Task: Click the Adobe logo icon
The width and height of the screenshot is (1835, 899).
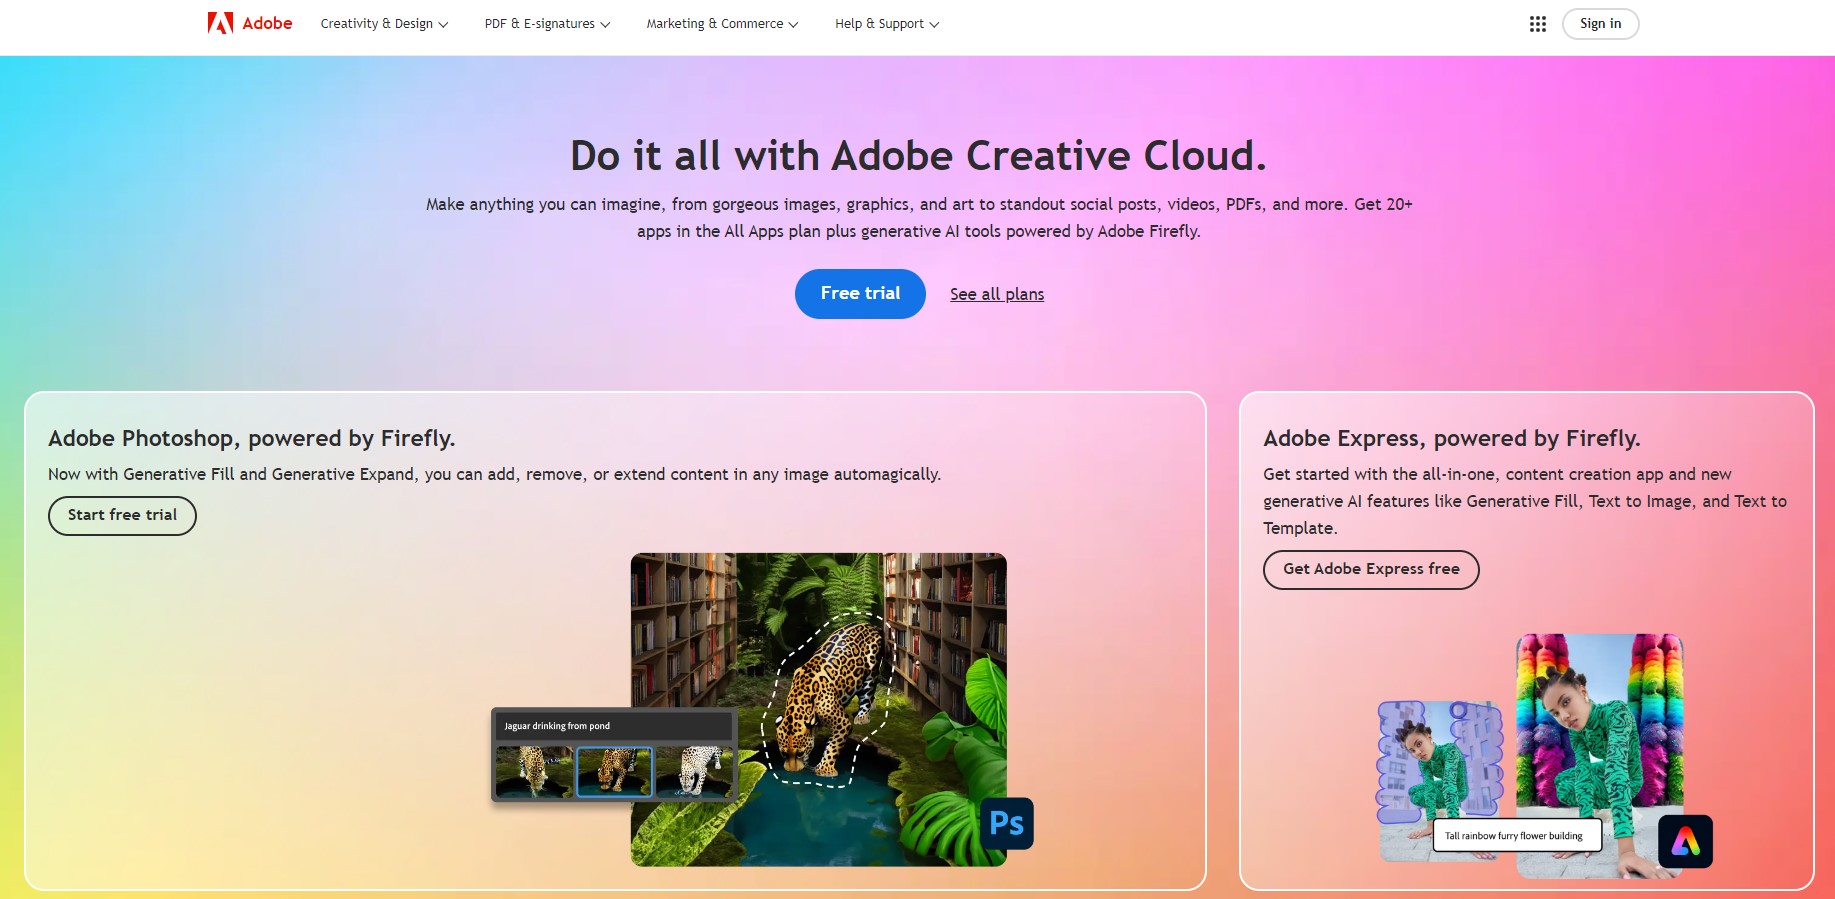Action: click(x=220, y=23)
